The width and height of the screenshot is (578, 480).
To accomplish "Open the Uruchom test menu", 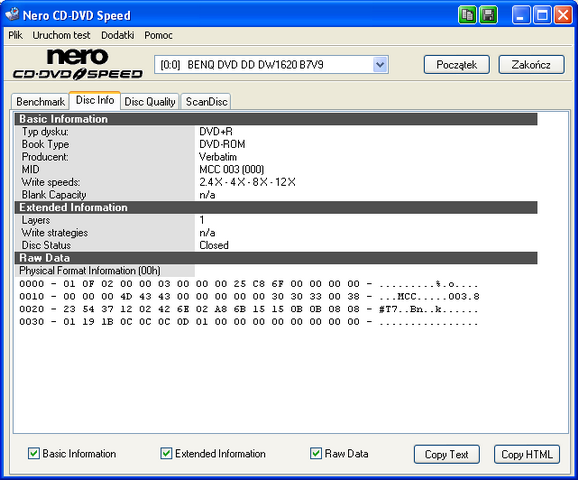I will pyautogui.click(x=61, y=35).
